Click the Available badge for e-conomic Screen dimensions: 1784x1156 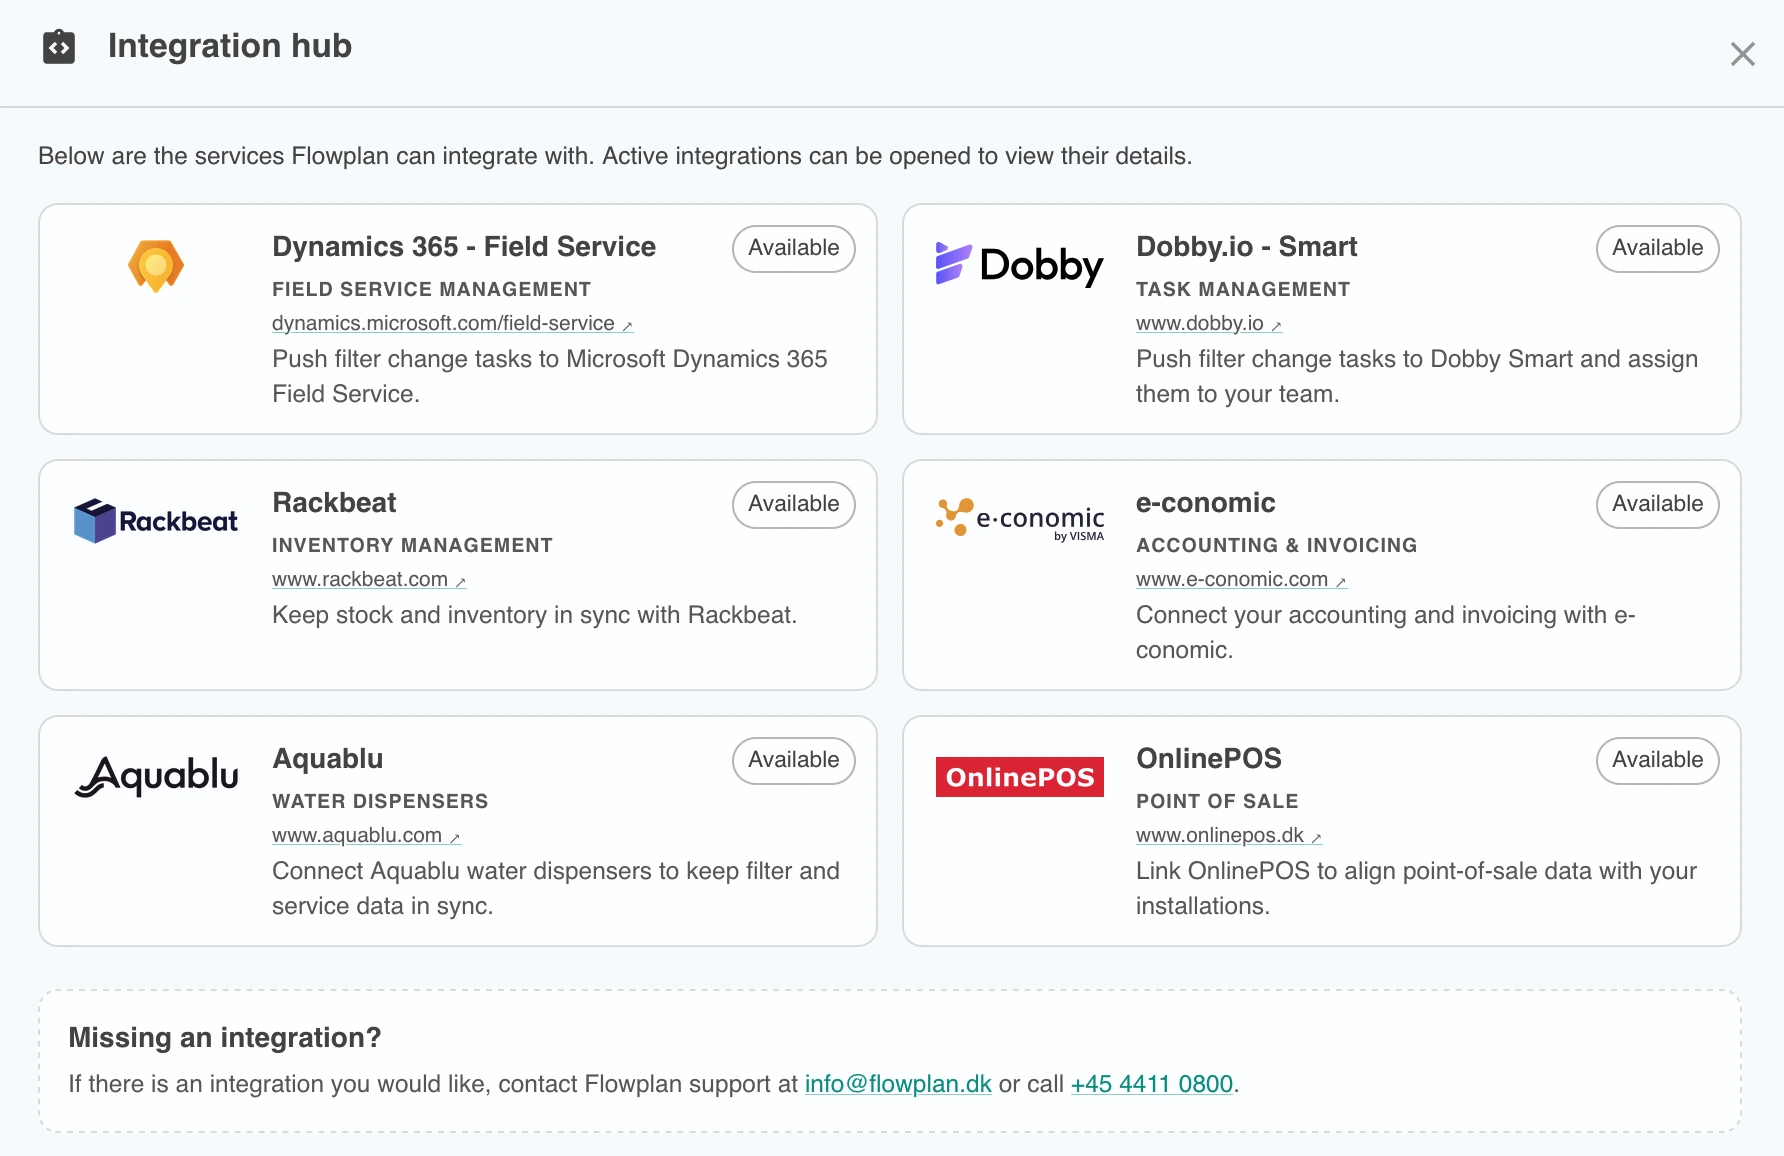click(1658, 504)
